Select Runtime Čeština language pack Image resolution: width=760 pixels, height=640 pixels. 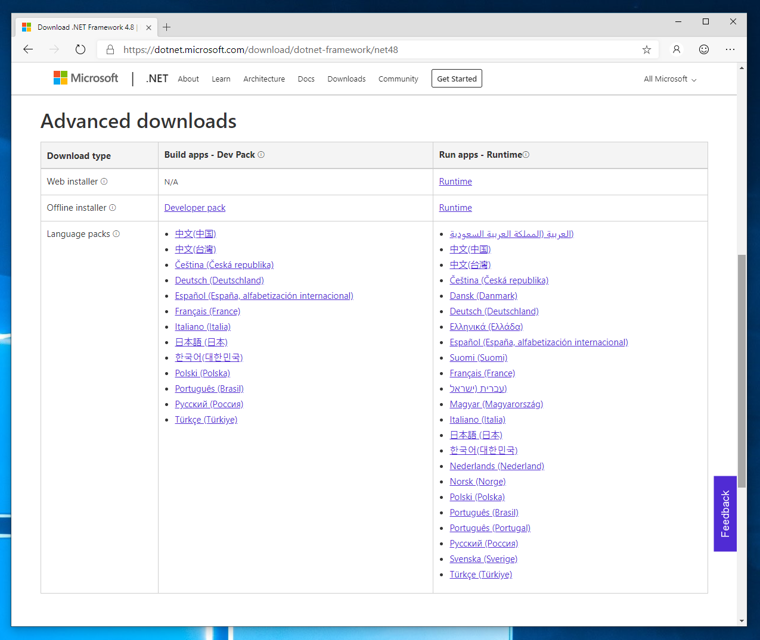(x=499, y=280)
